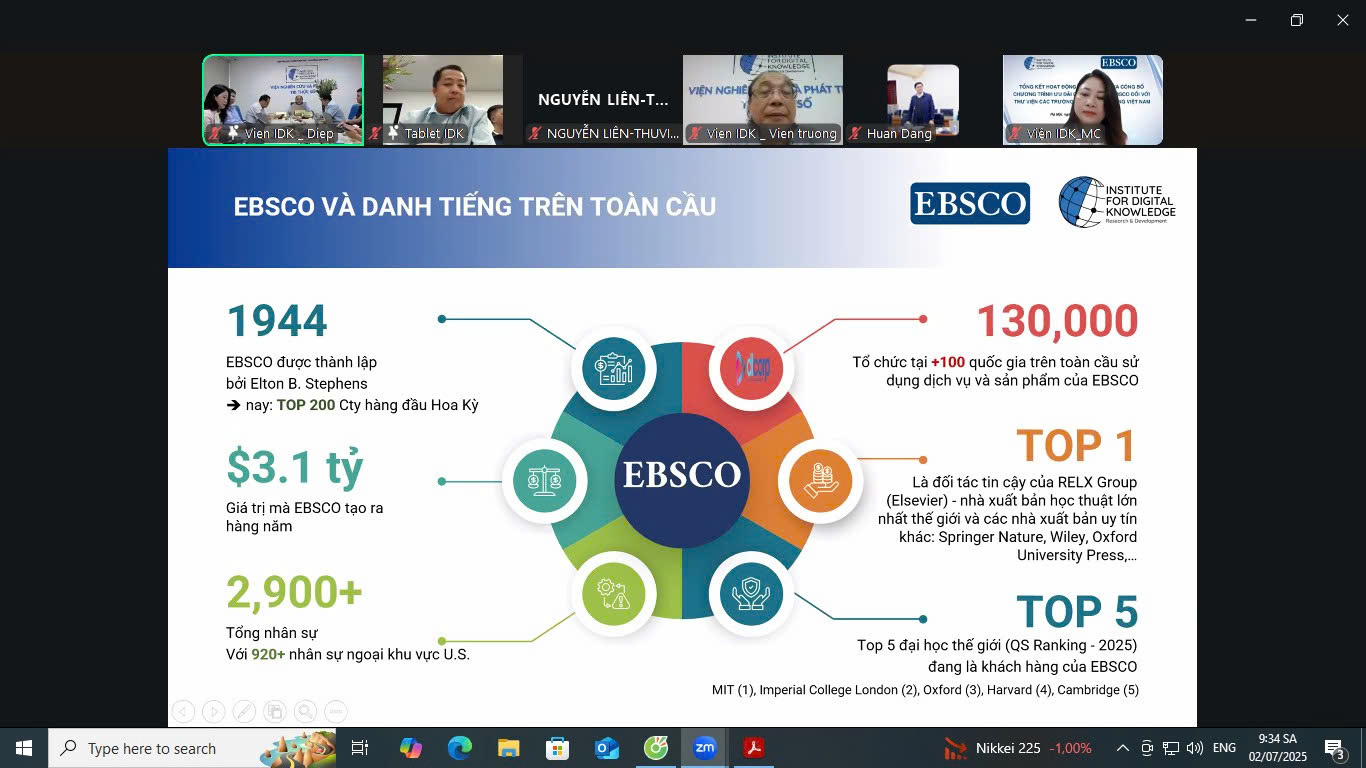Click the balance scale icon on the slide

(544, 481)
